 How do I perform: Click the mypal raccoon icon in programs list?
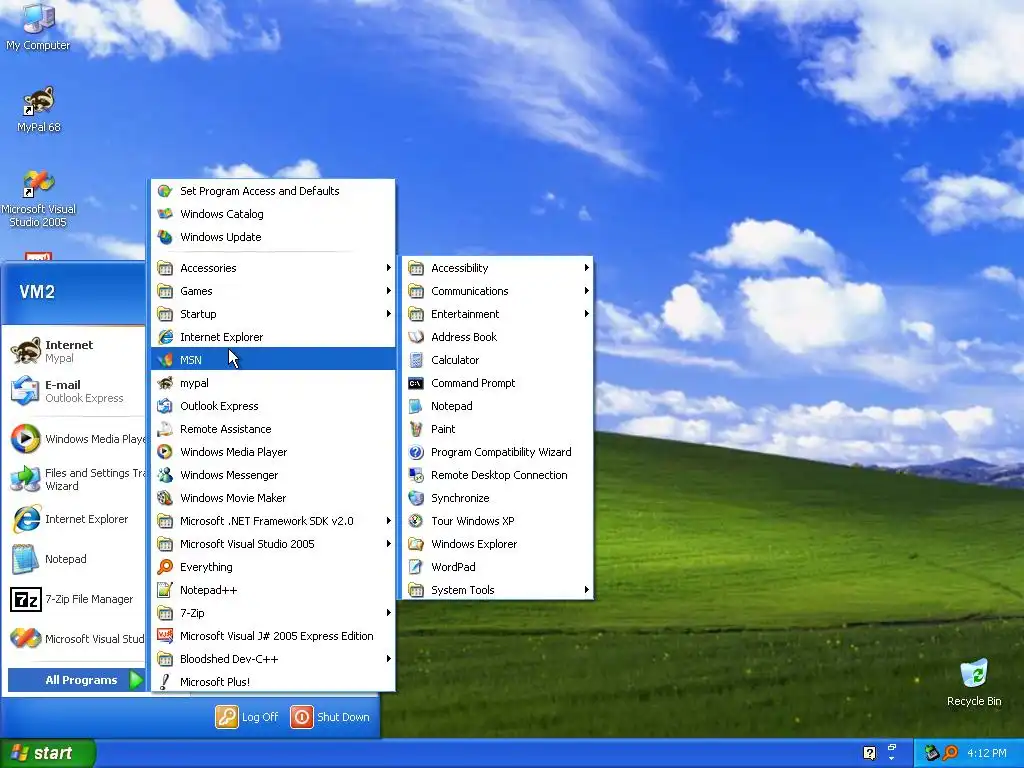point(165,383)
